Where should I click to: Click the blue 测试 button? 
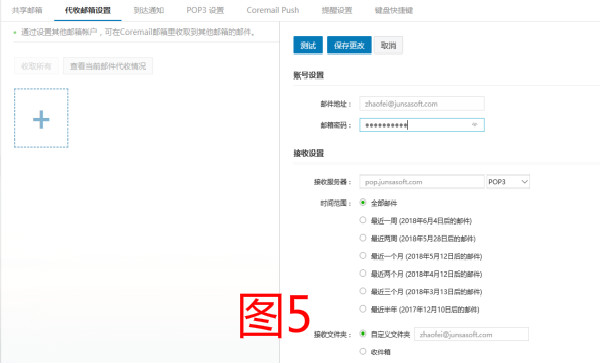click(308, 45)
